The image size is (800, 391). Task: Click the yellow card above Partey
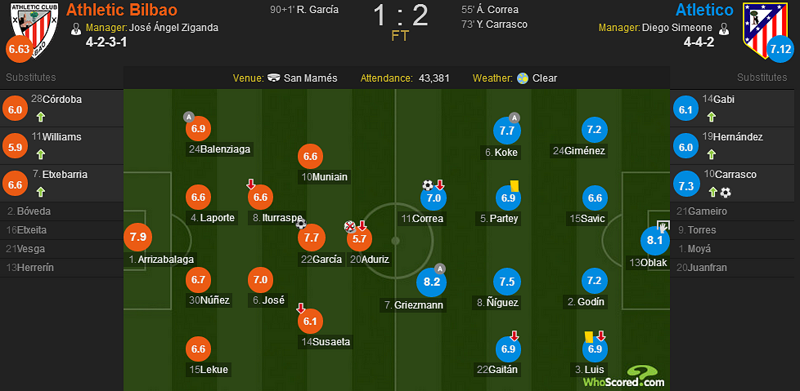(x=514, y=185)
